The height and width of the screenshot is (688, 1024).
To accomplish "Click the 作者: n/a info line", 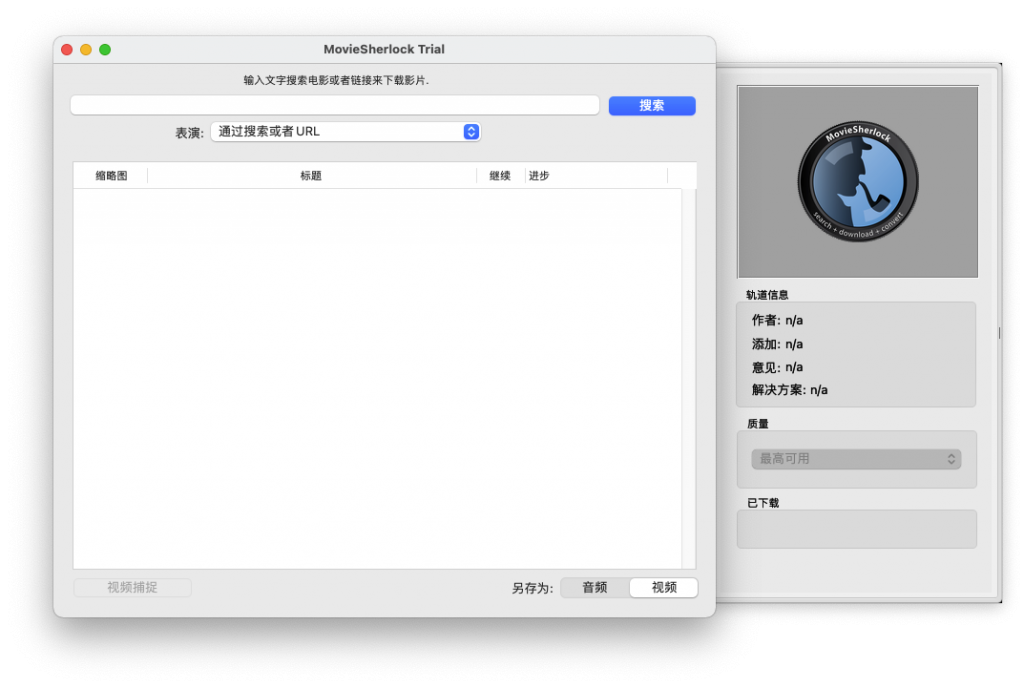I will [777, 321].
